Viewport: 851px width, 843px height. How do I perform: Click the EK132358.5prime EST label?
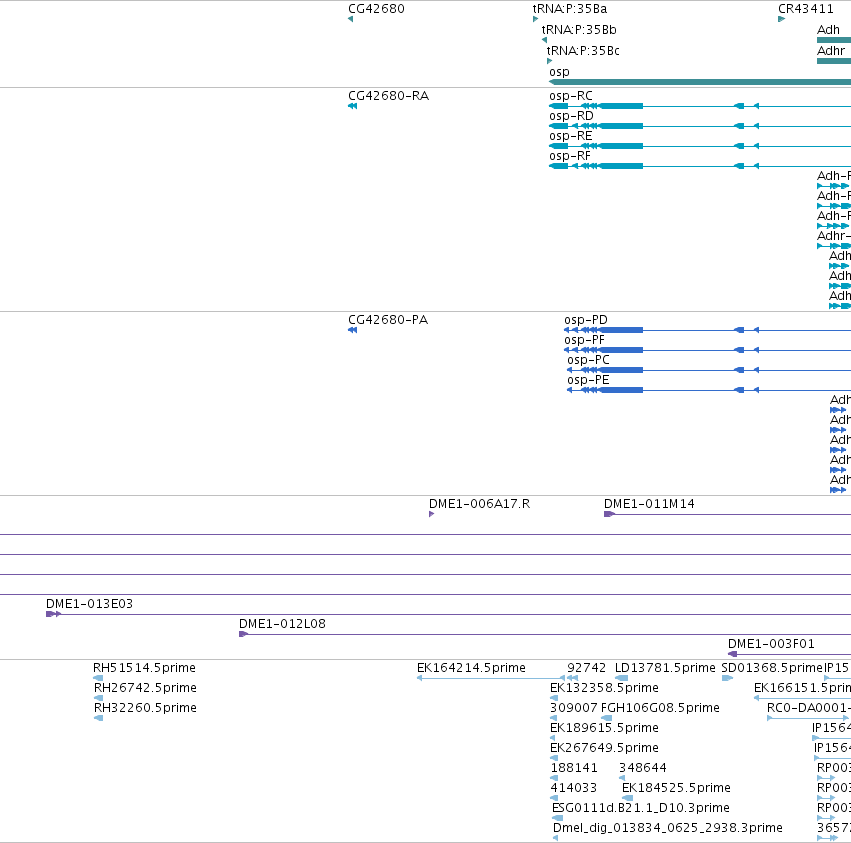click(604, 688)
